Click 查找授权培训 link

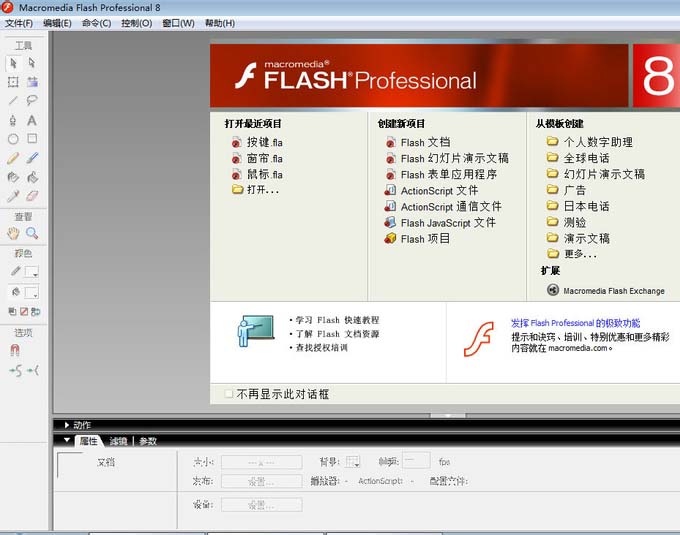(x=321, y=348)
